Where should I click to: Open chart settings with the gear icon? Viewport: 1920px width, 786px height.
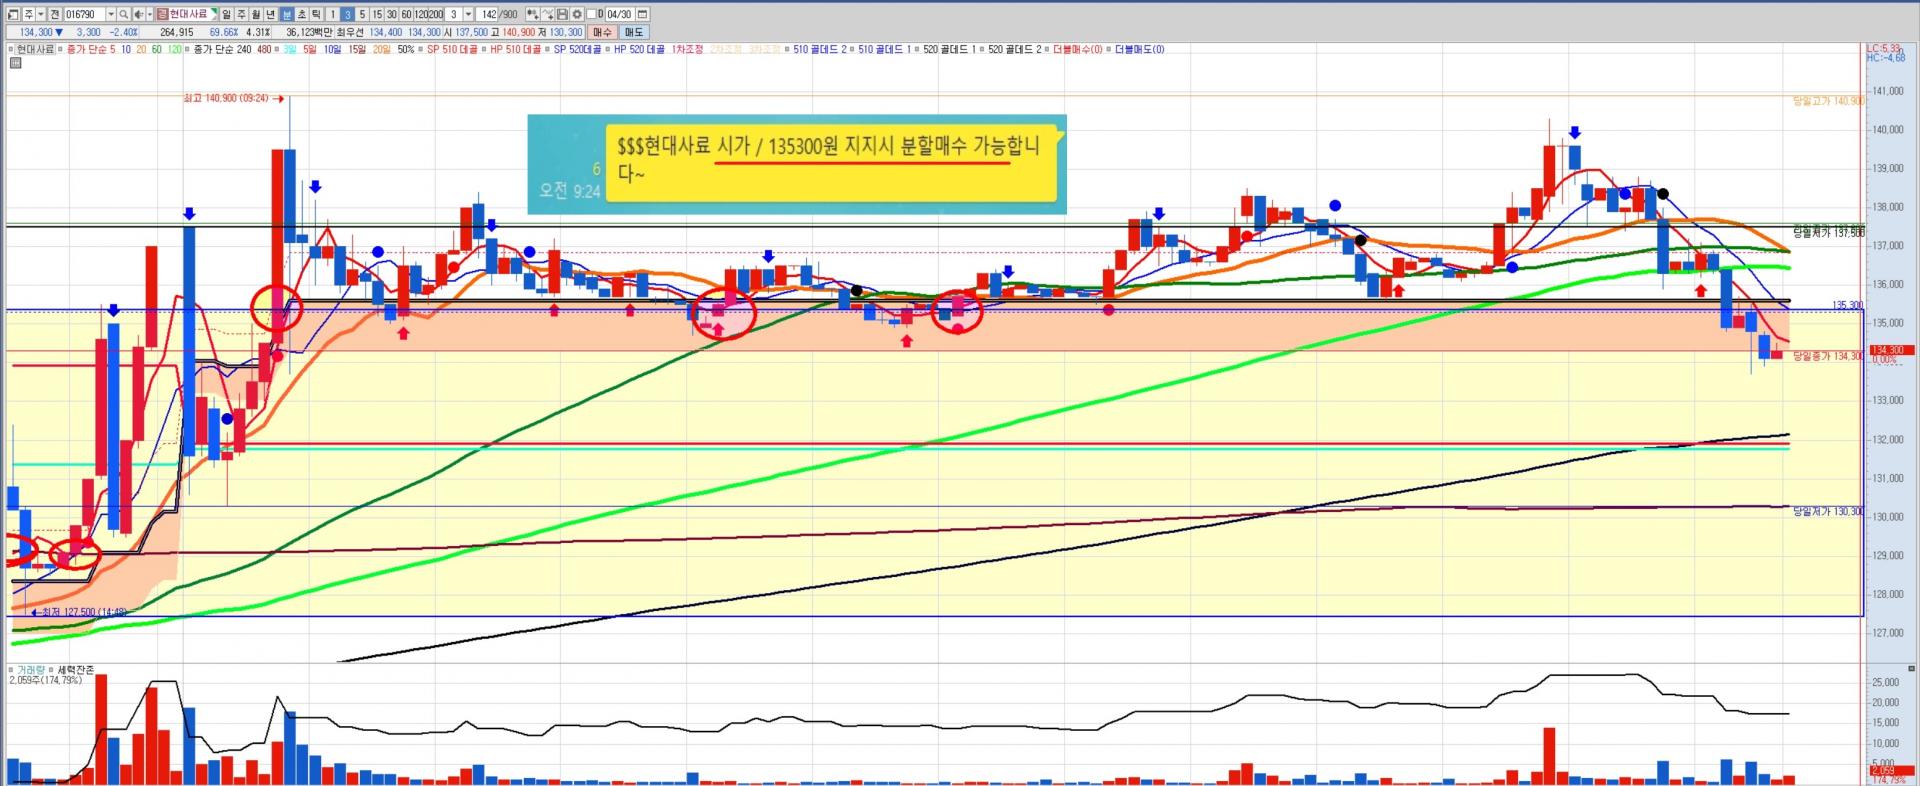click(577, 15)
